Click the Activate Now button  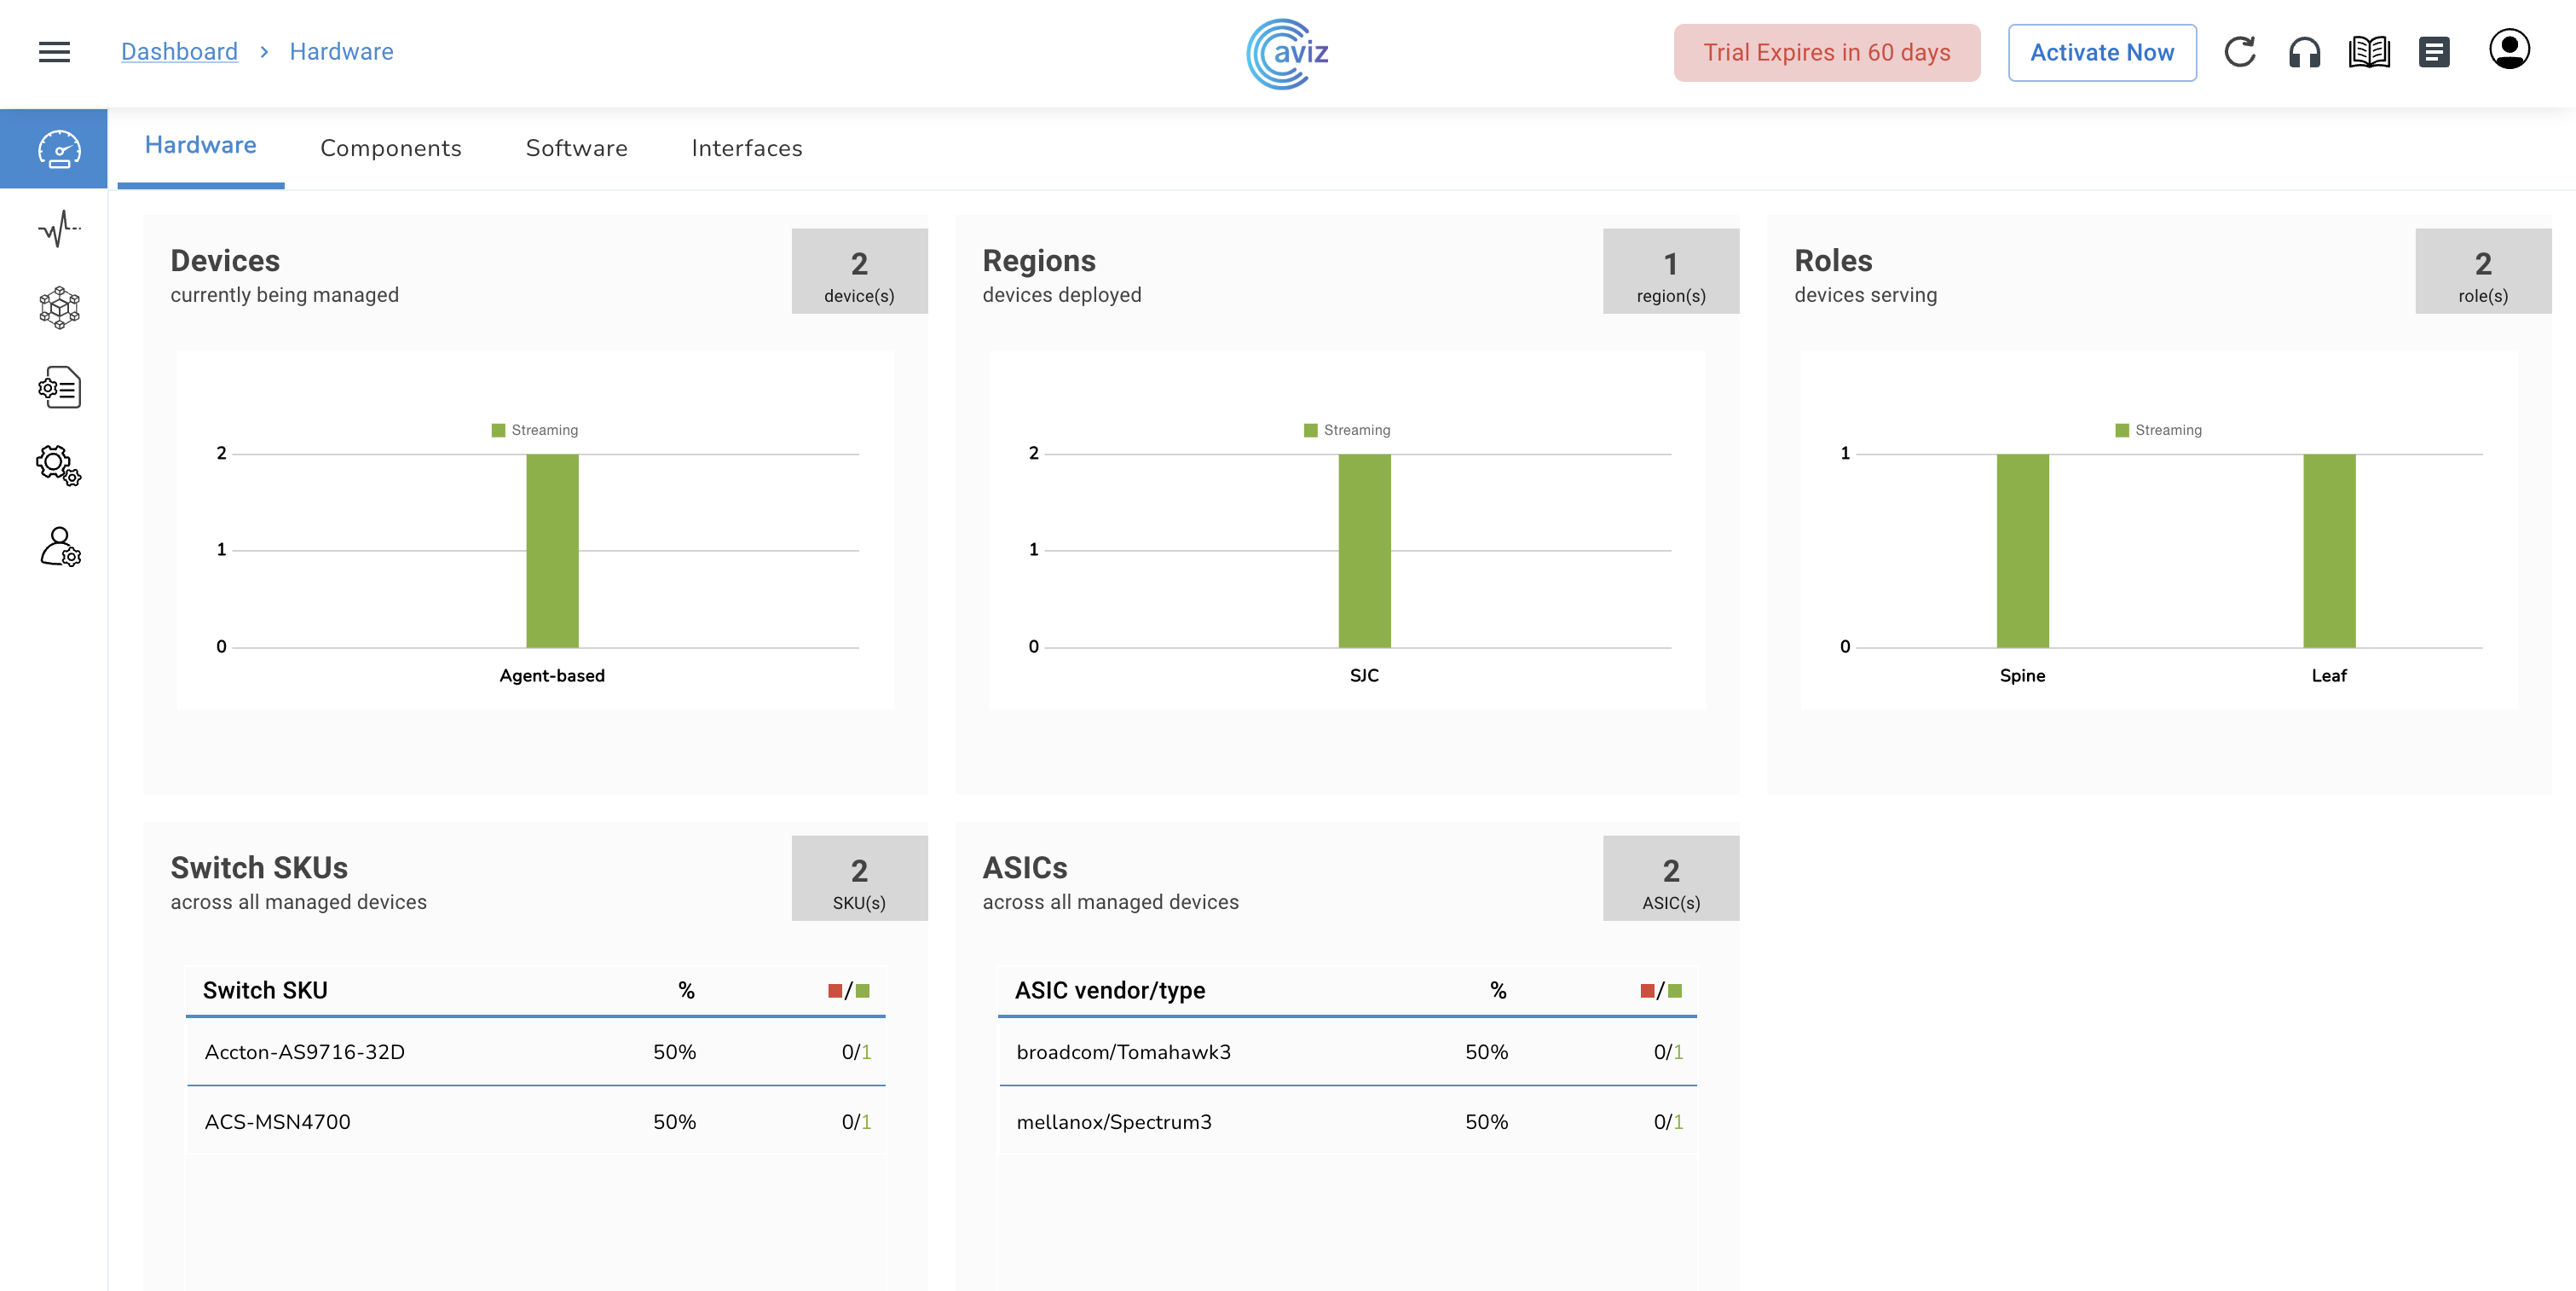click(2101, 52)
